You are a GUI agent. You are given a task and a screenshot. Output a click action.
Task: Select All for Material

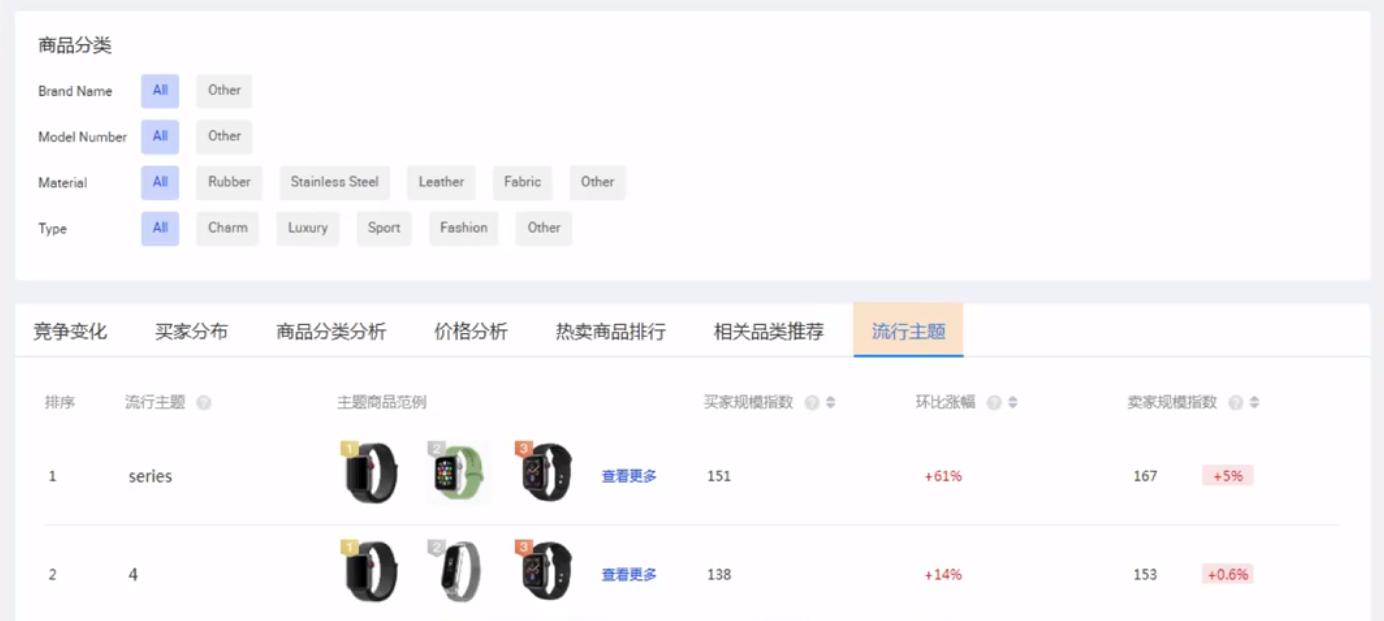click(160, 183)
